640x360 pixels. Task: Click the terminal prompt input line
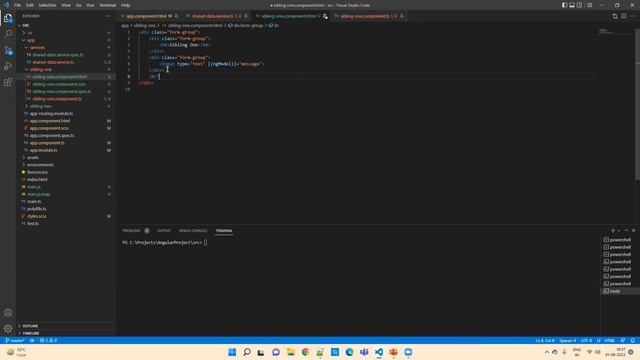(x=164, y=242)
